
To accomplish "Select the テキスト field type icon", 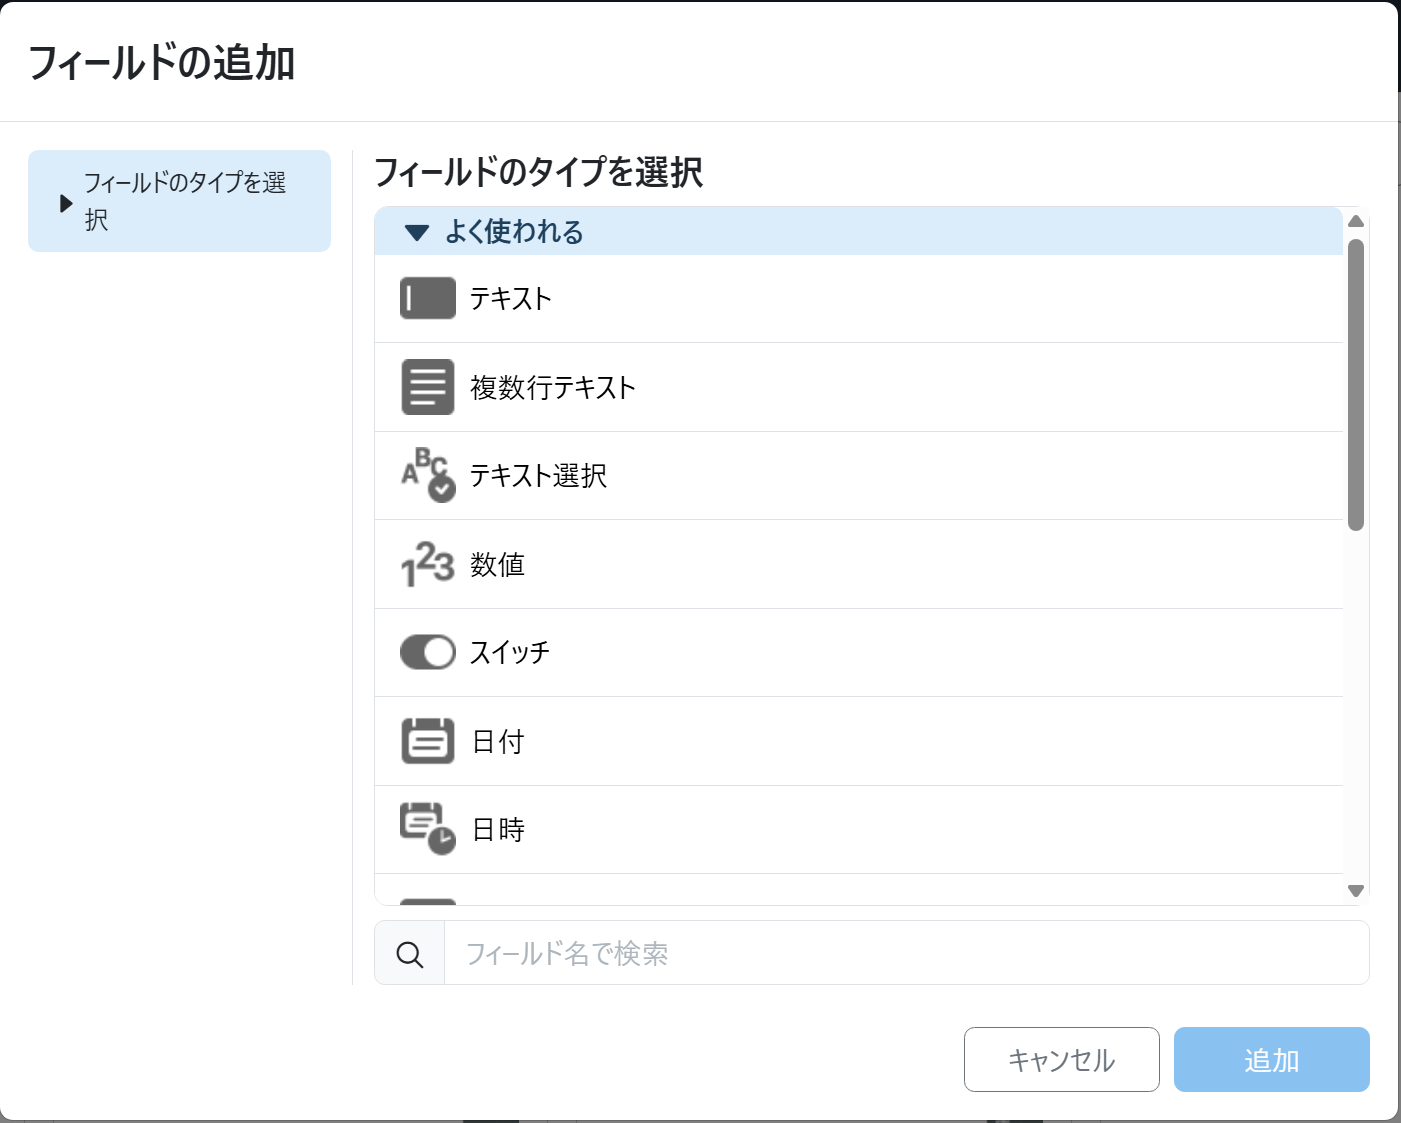I will point(427,299).
